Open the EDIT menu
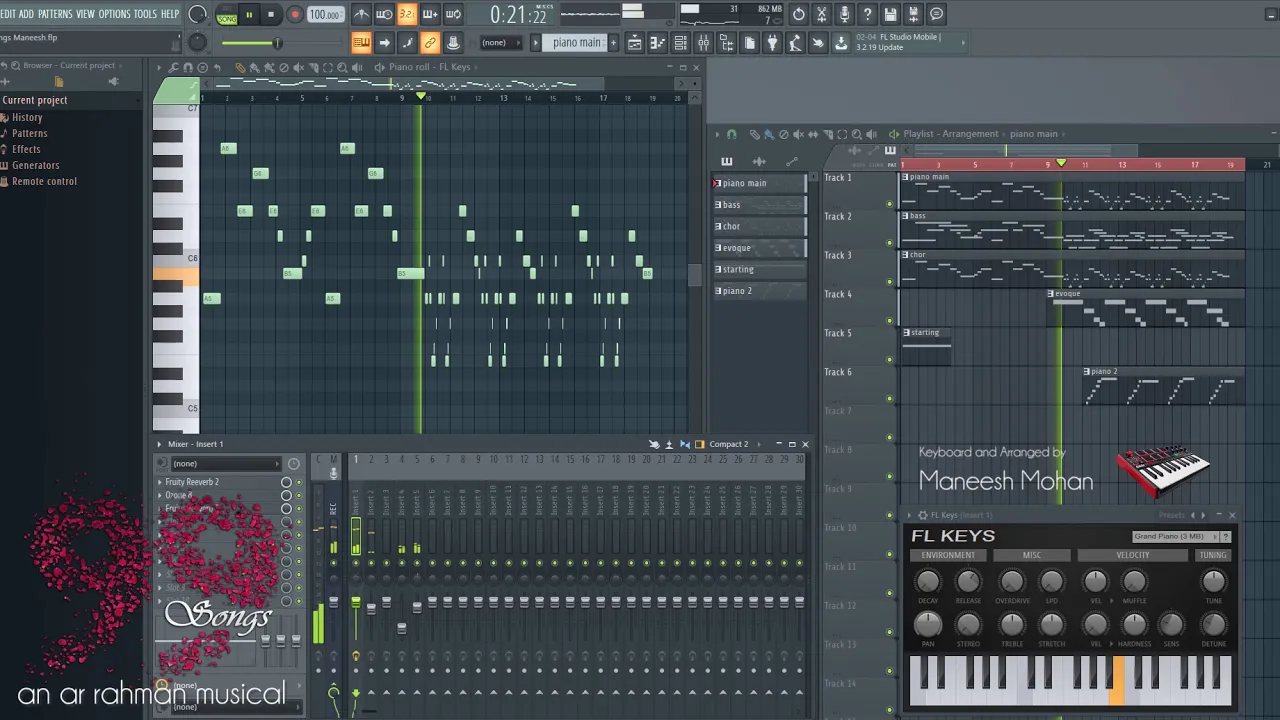 click(9, 14)
